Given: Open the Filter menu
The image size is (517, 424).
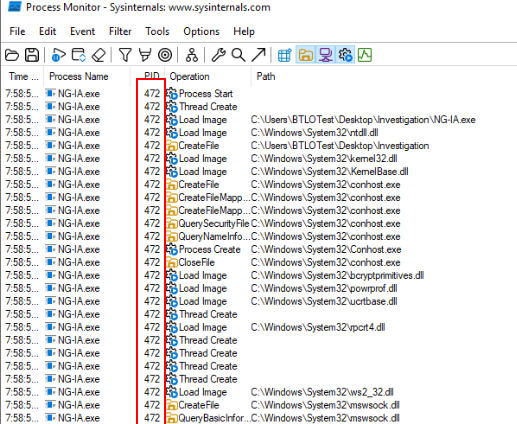Looking at the screenshot, I should (x=120, y=31).
